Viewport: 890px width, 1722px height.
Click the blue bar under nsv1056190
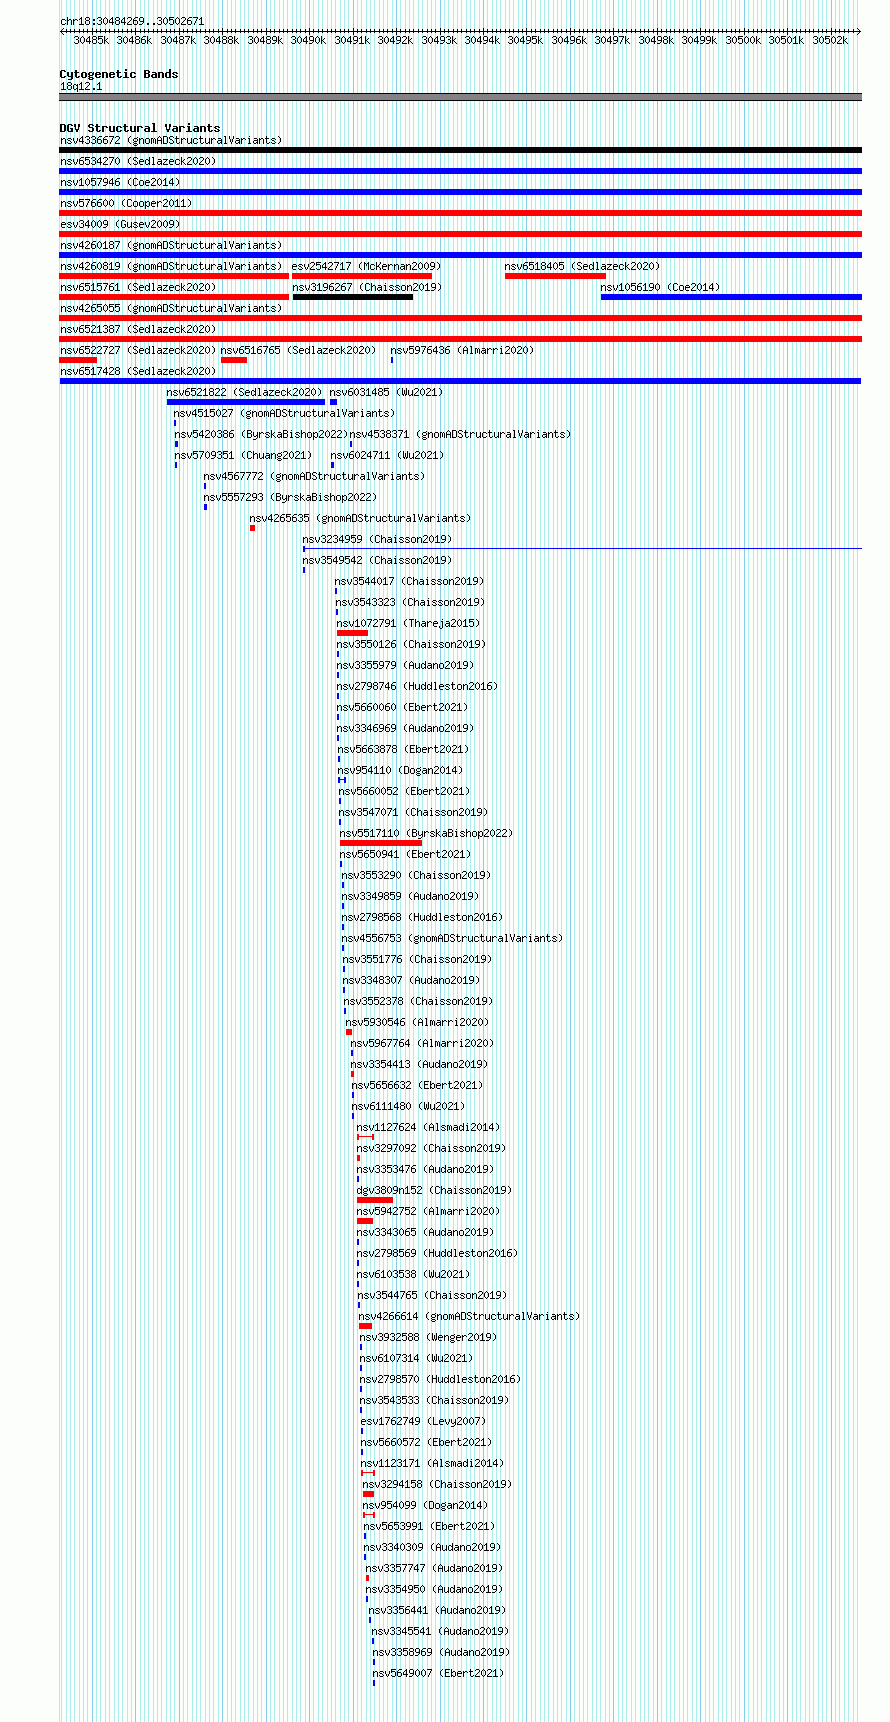tap(731, 297)
